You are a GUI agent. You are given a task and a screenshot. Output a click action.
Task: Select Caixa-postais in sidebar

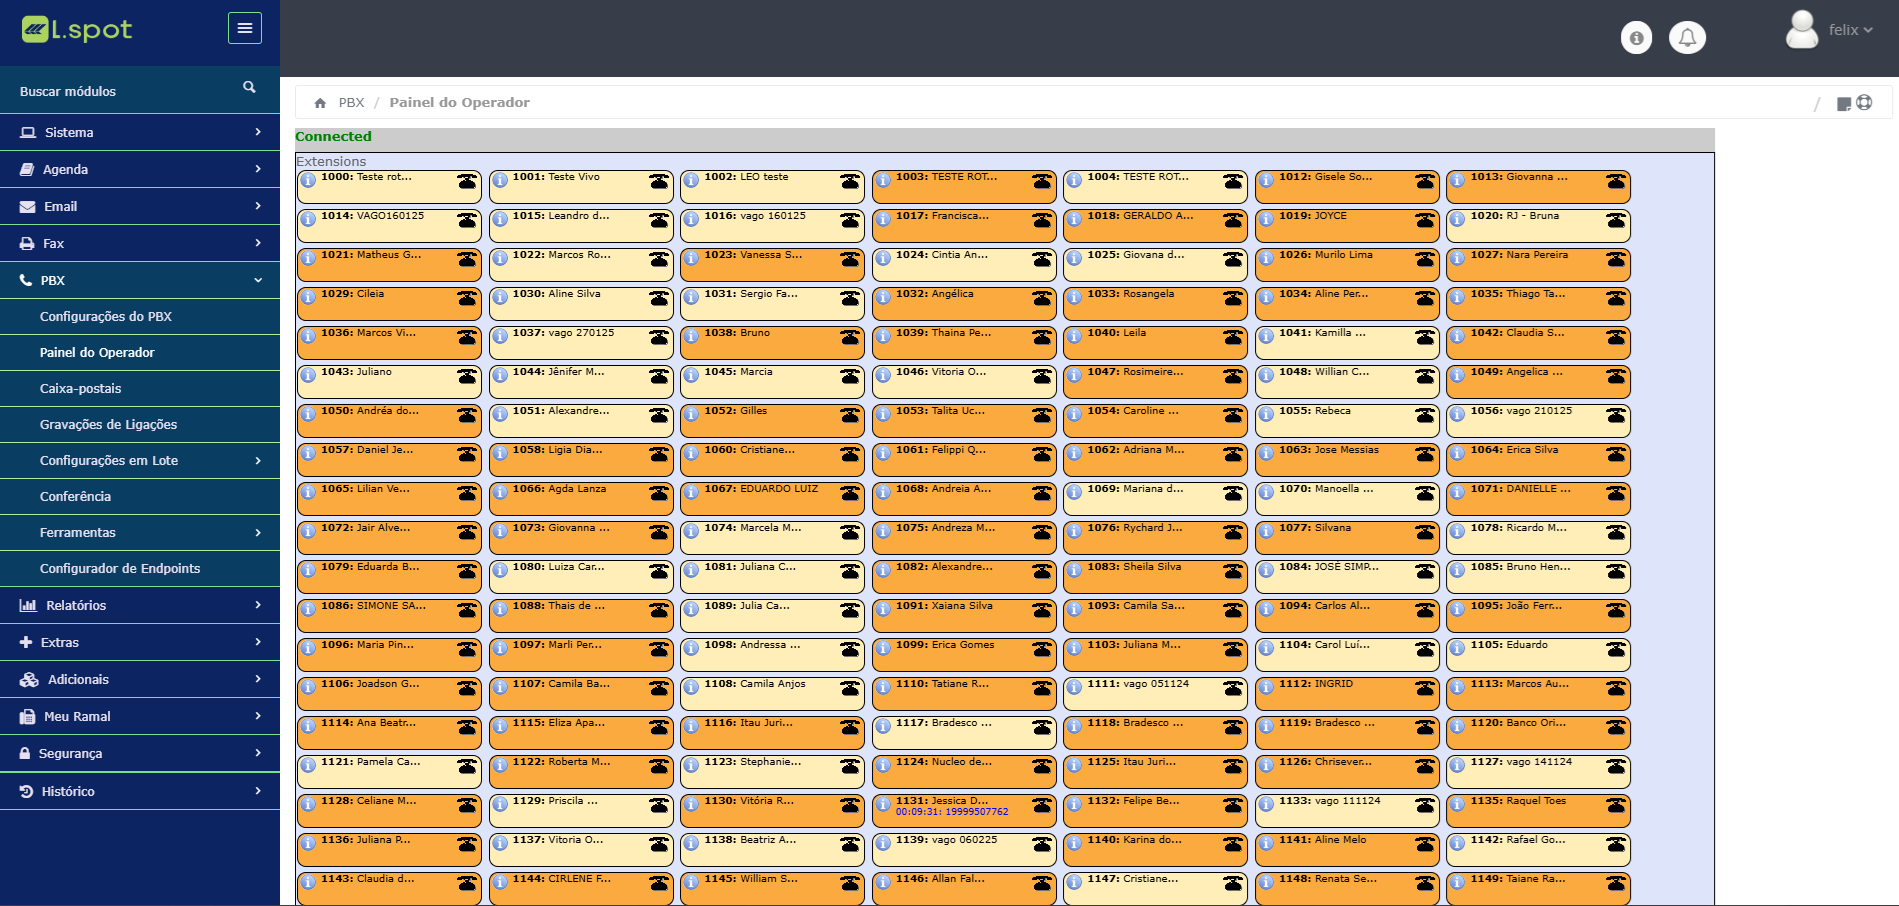(x=80, y=388)
